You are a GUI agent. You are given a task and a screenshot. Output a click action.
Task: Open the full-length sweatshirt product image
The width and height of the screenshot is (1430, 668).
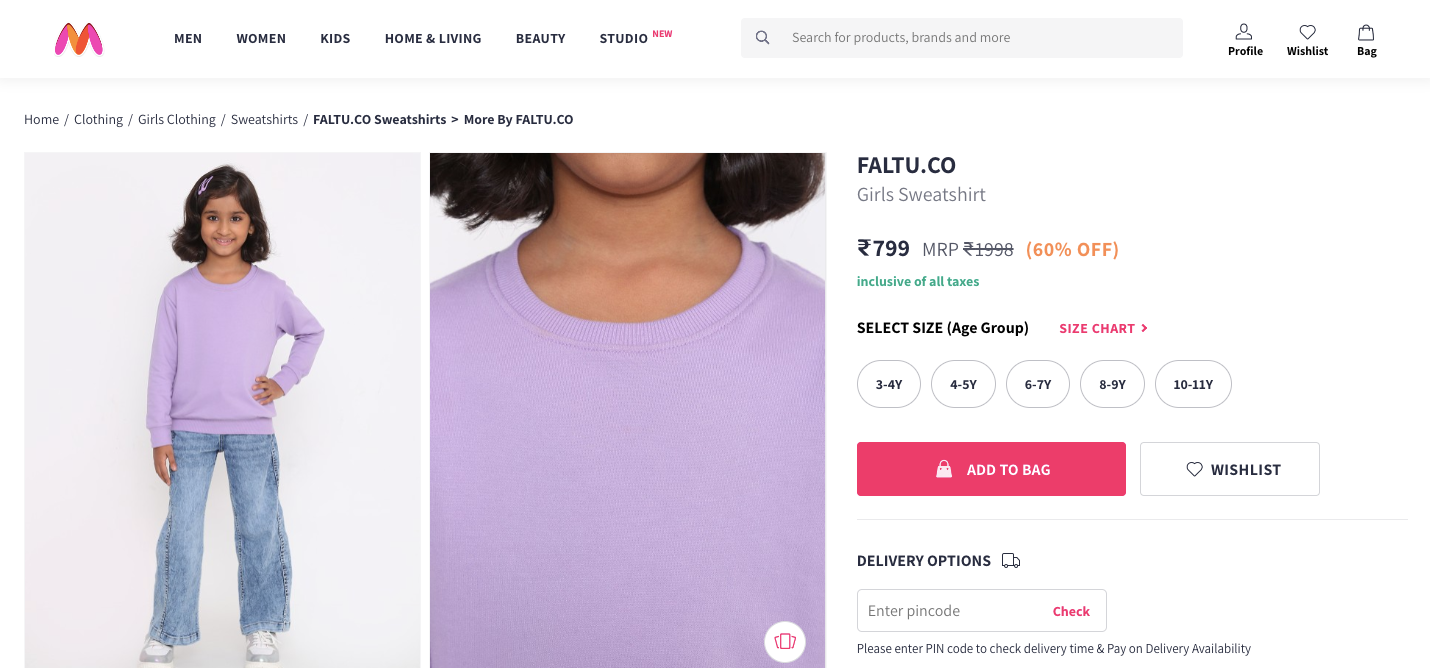(222, 410)
